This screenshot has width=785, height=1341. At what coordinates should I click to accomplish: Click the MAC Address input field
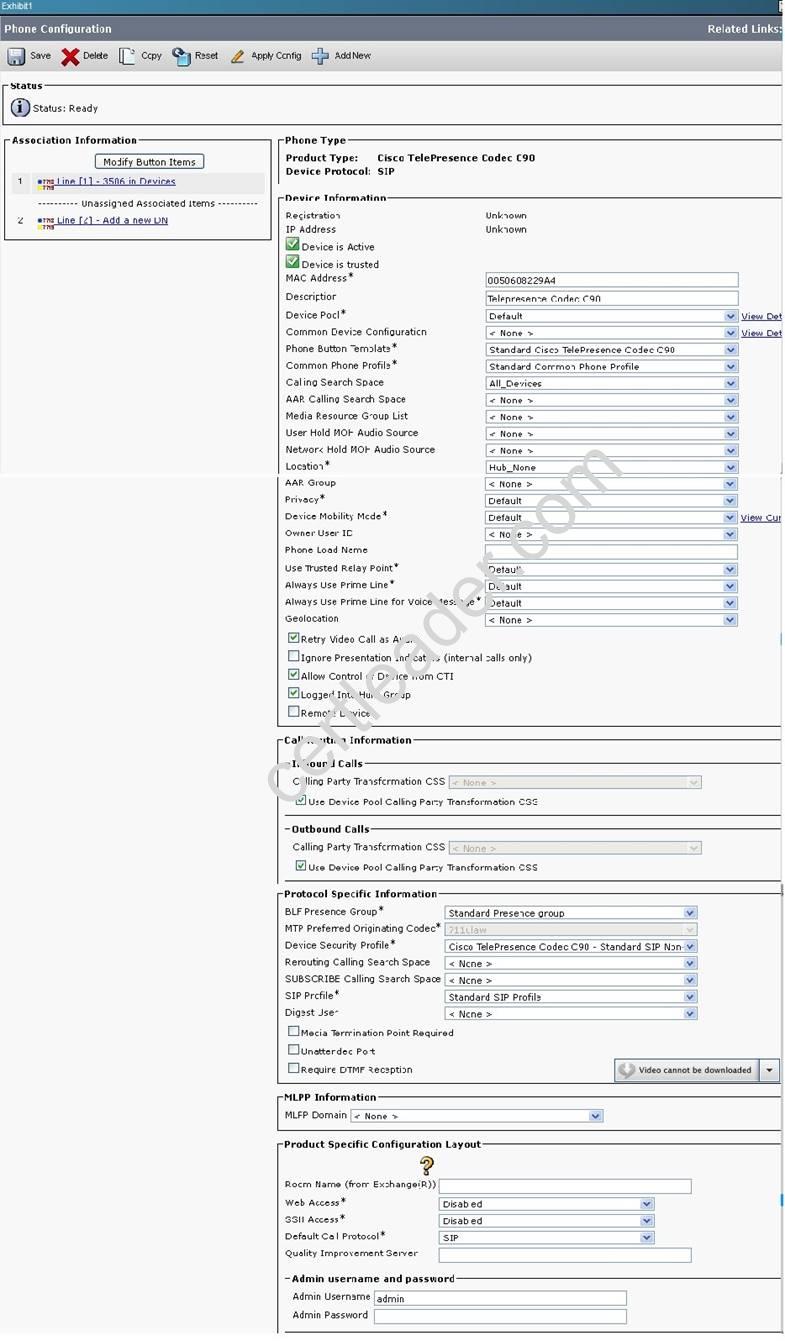coord(611,280)
